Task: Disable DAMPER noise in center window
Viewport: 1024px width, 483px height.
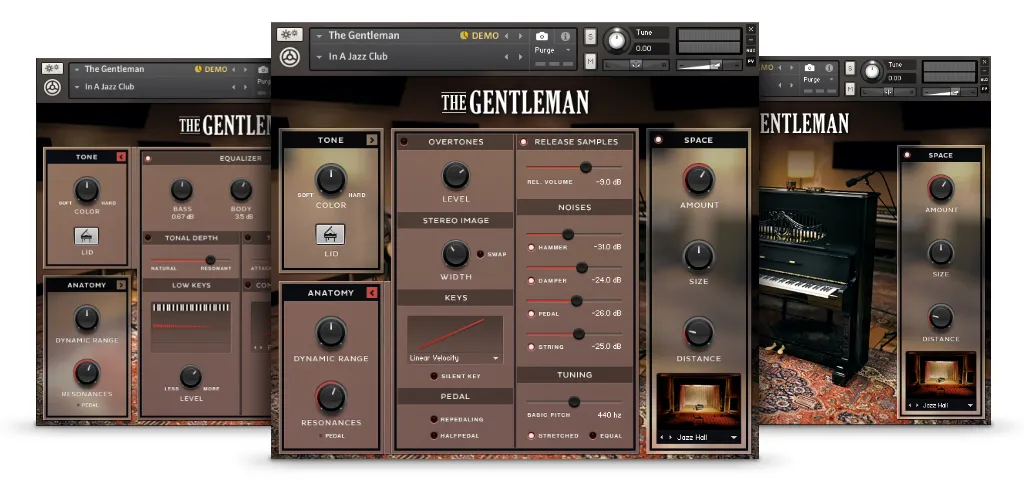Action: [x=531, y=281]
